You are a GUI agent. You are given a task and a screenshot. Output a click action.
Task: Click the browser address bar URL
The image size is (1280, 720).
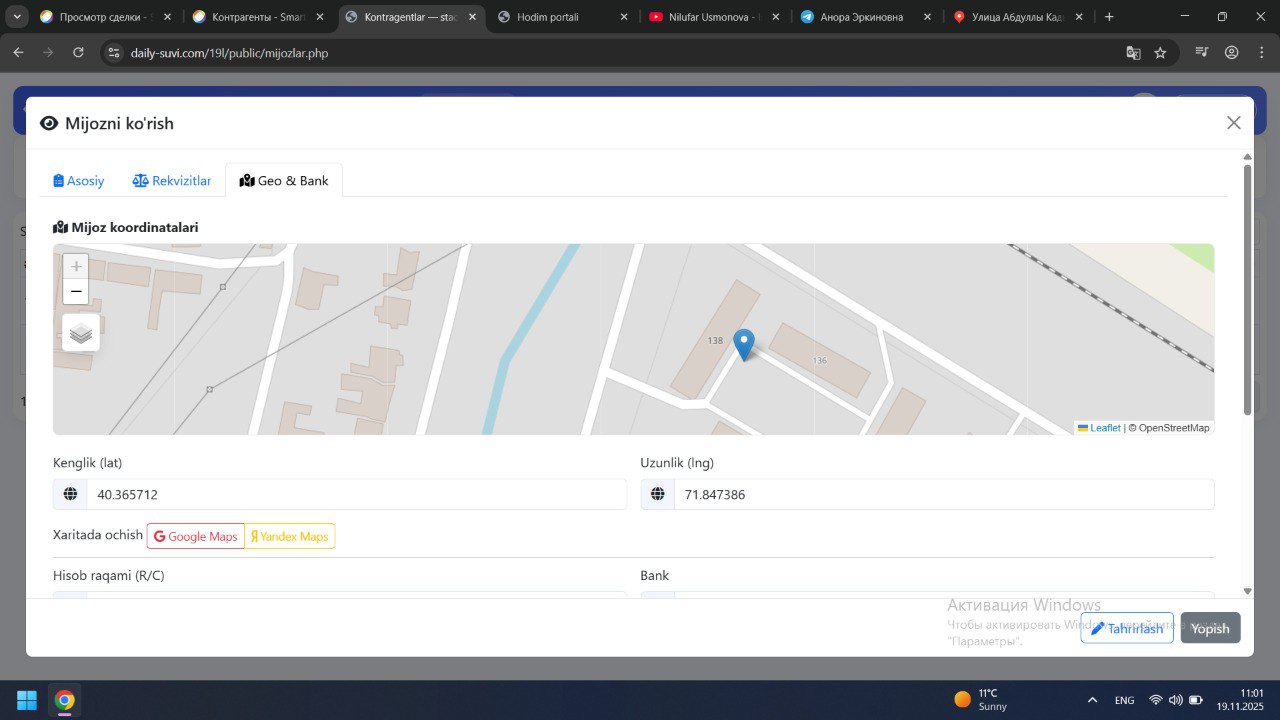pyautogui.click(x=229, y=53)
